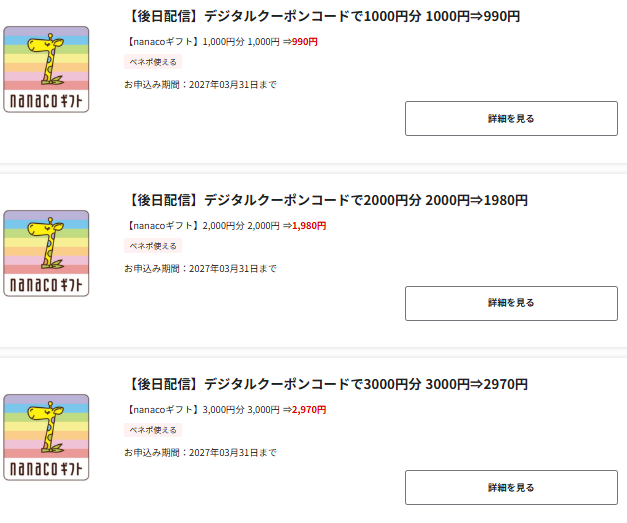This screenshot has width=627, height=523.
Task: Open the 2000円⇒1980円 digital coupon title
Action: (326, 200)
